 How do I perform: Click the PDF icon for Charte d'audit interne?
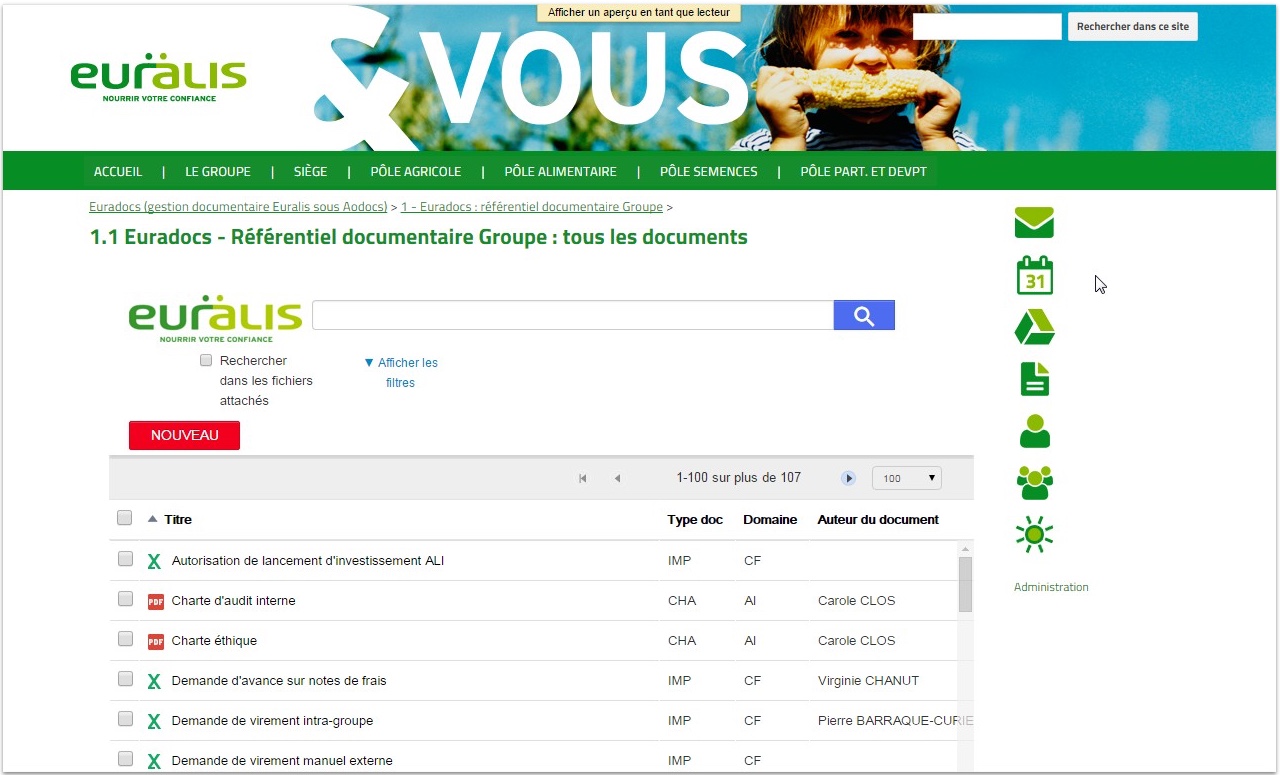click(155, 601)
